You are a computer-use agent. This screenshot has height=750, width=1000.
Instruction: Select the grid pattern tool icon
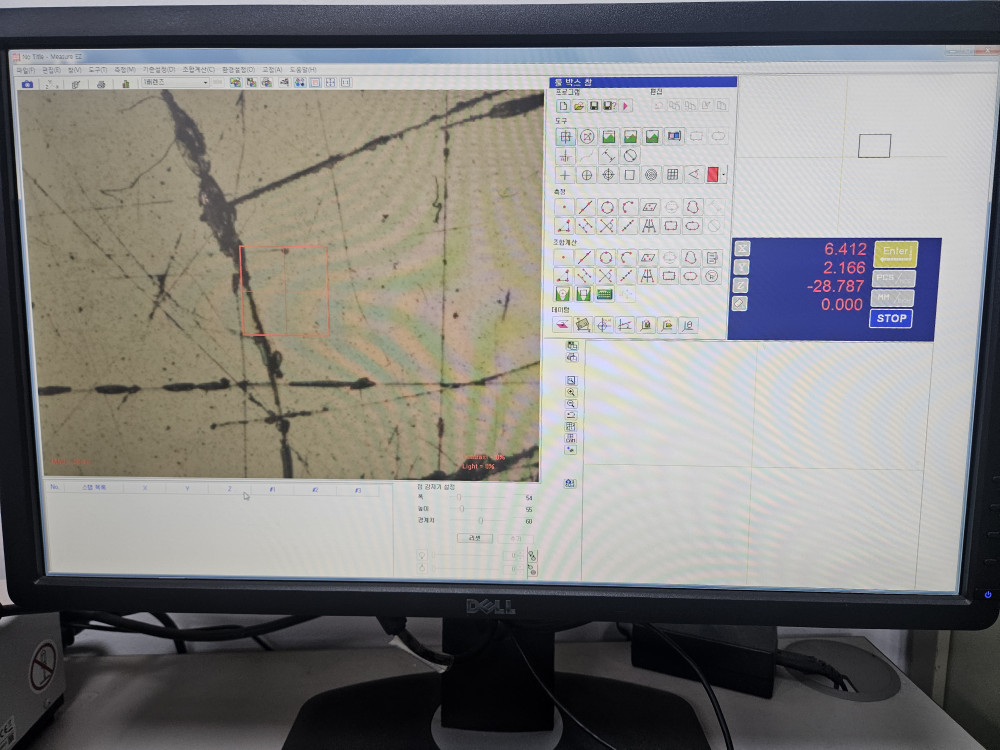672,175
